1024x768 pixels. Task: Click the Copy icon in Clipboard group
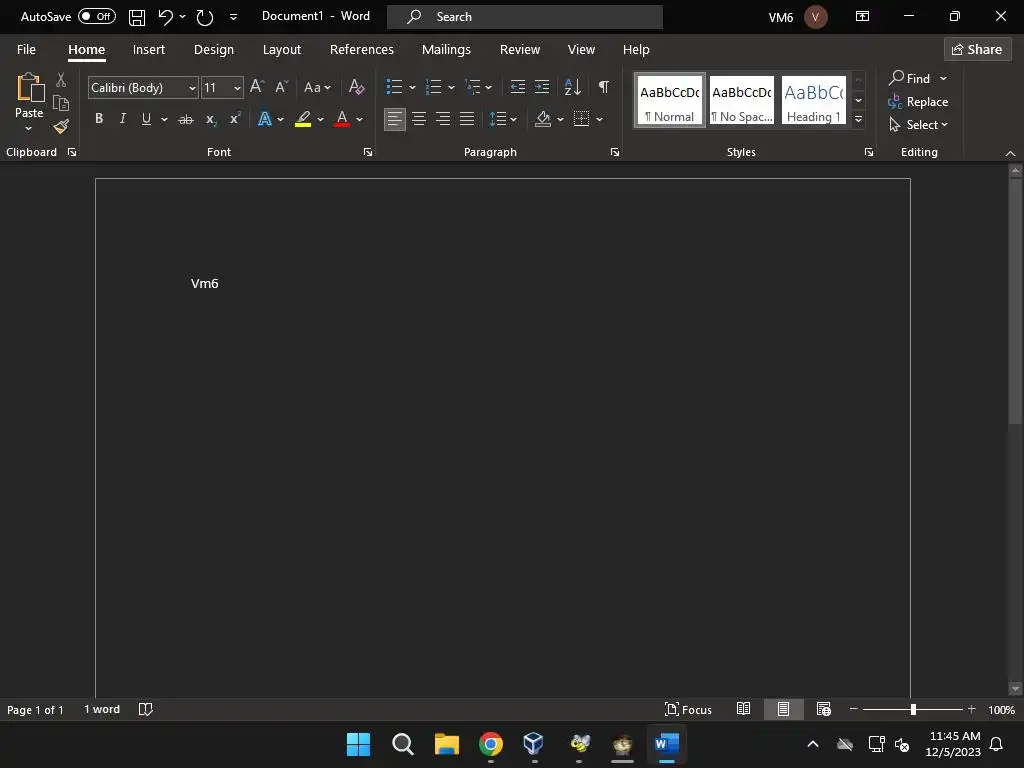61,103
